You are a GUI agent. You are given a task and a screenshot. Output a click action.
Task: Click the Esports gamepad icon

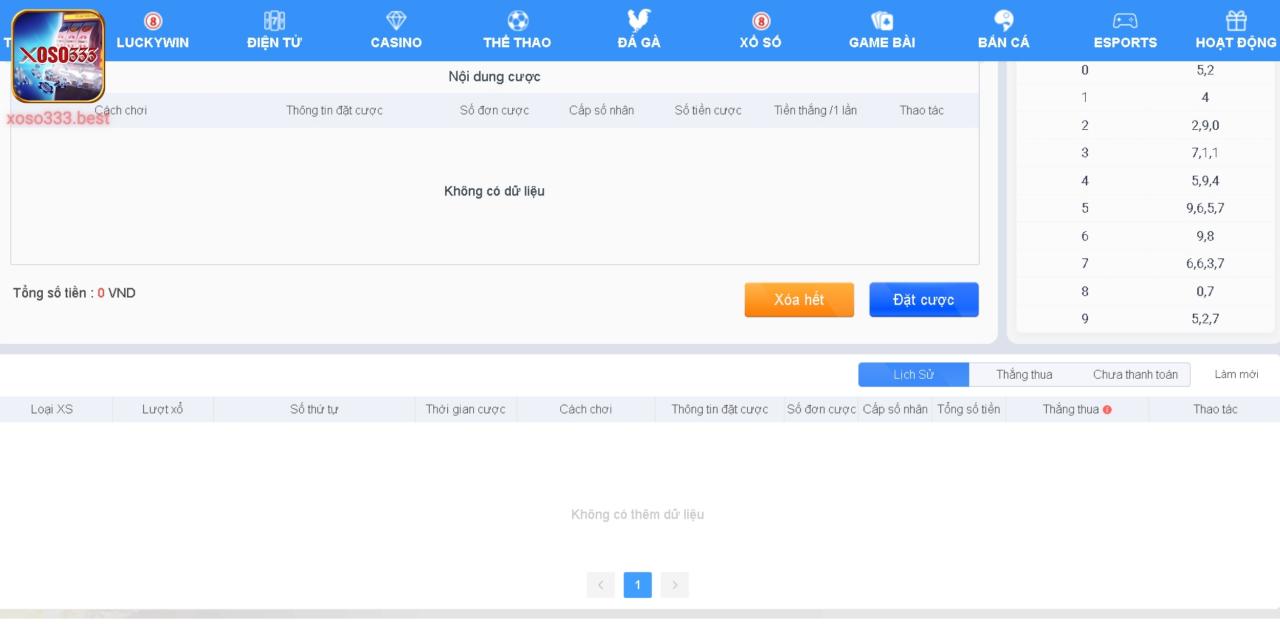pyautogui.click(x=1125, y=21)
